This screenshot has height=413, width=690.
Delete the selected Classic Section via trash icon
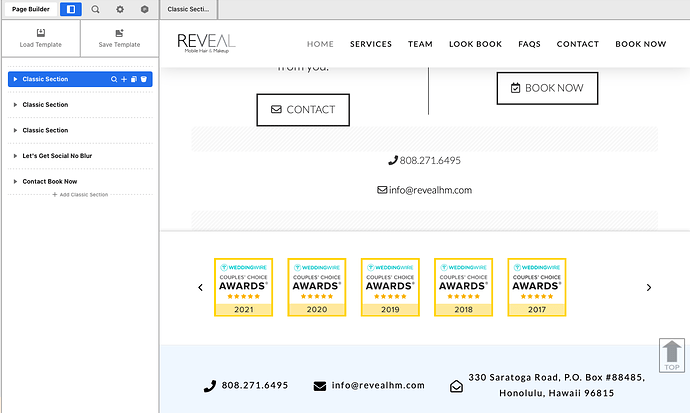point(144,79)
